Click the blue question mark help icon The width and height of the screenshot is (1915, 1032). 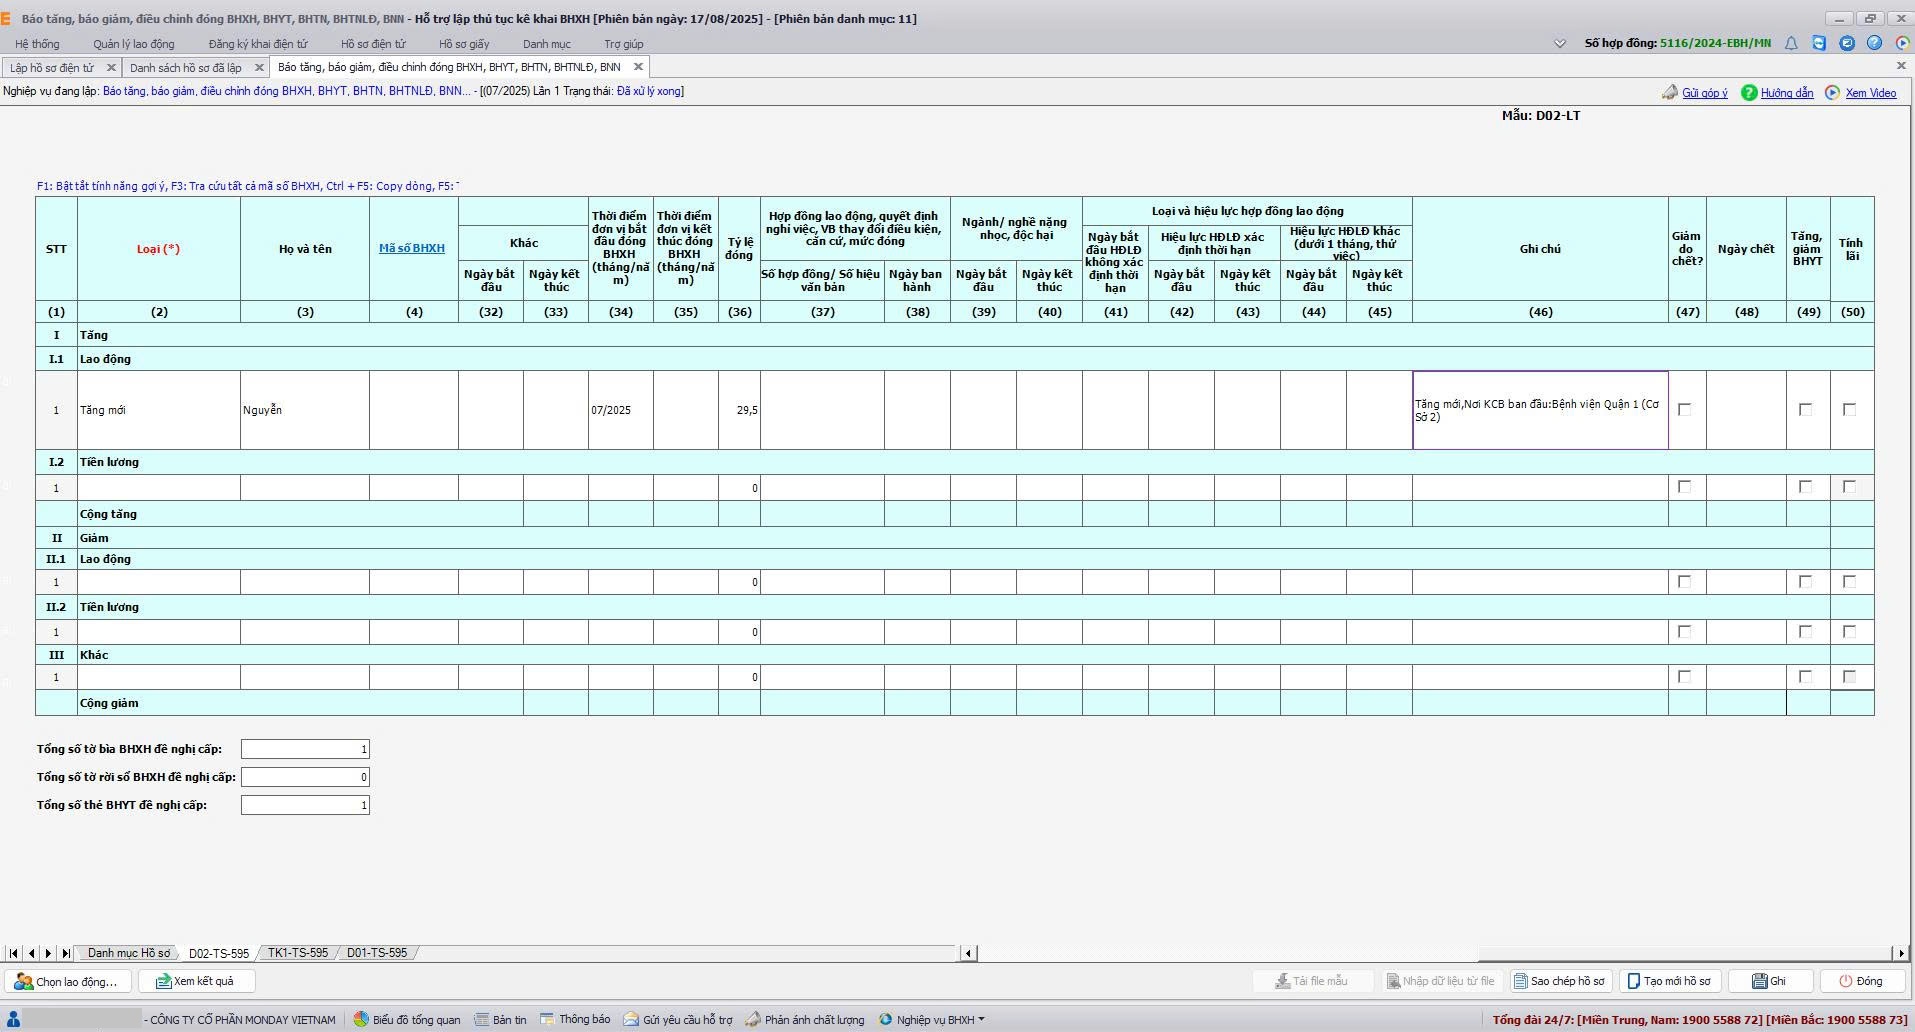pos(1874,43)
